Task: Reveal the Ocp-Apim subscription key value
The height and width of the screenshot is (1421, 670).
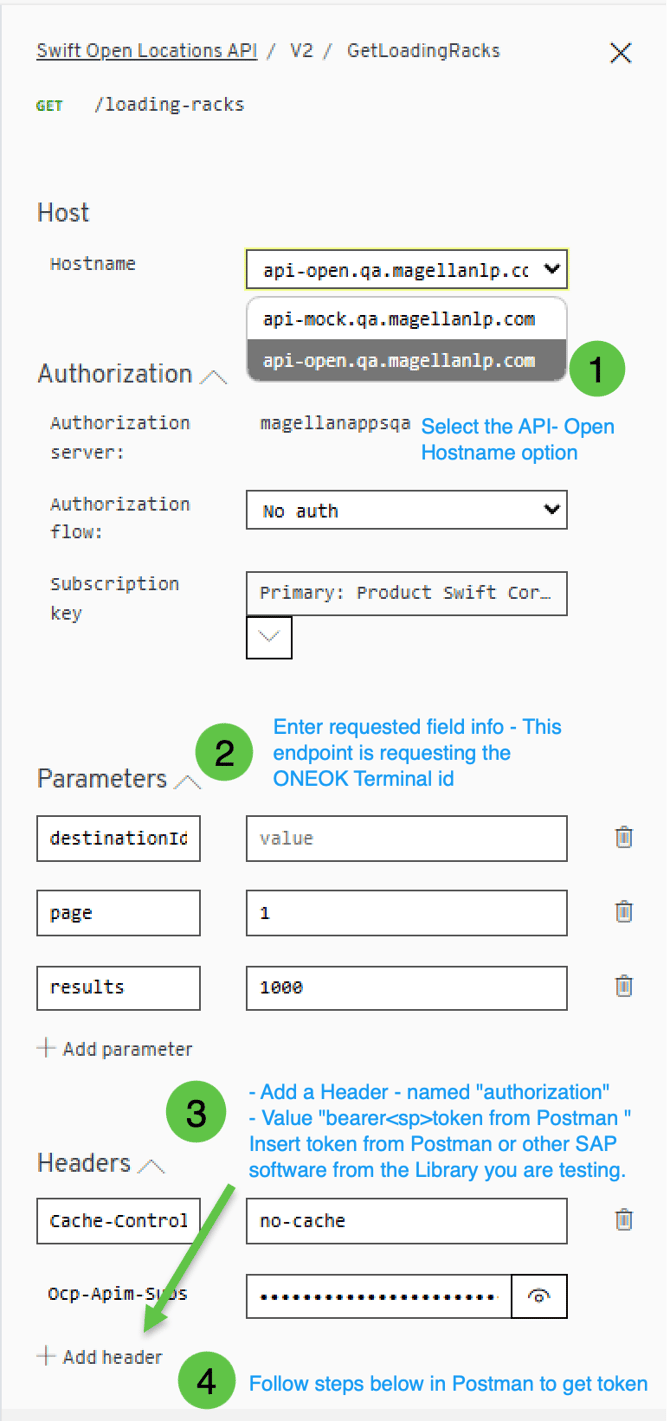Action: (540, 1296)
